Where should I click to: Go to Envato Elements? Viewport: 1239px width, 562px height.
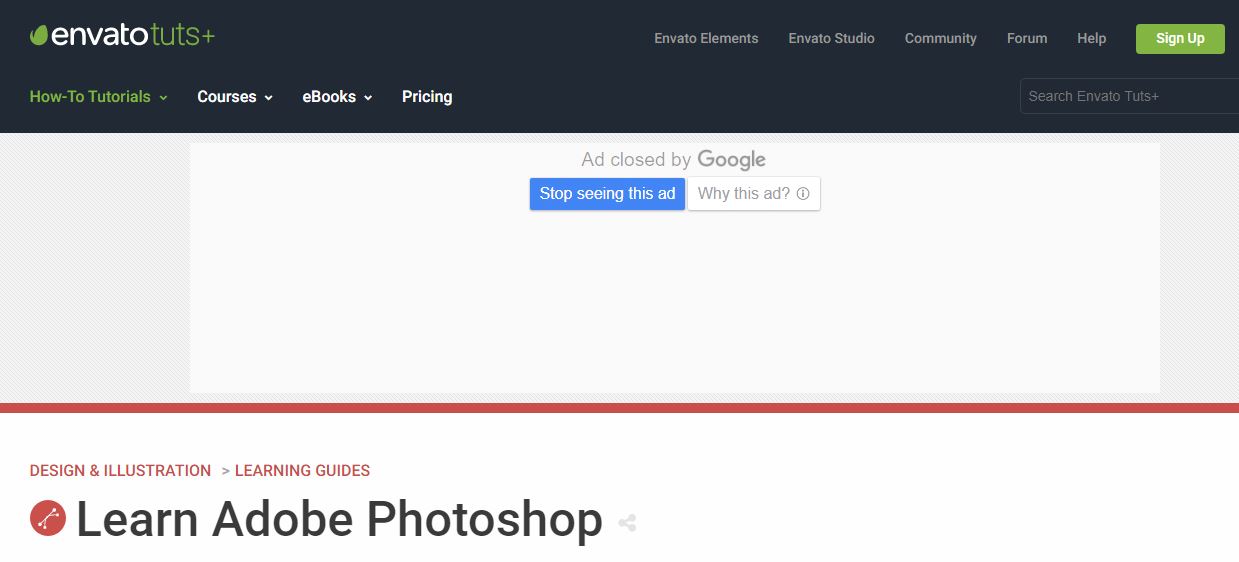[x=706, y=38]
